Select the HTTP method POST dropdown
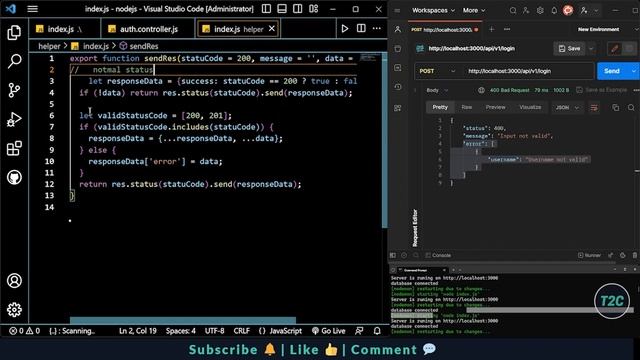Viewport: 640px width, 360px height. click(x=437, y=71)
